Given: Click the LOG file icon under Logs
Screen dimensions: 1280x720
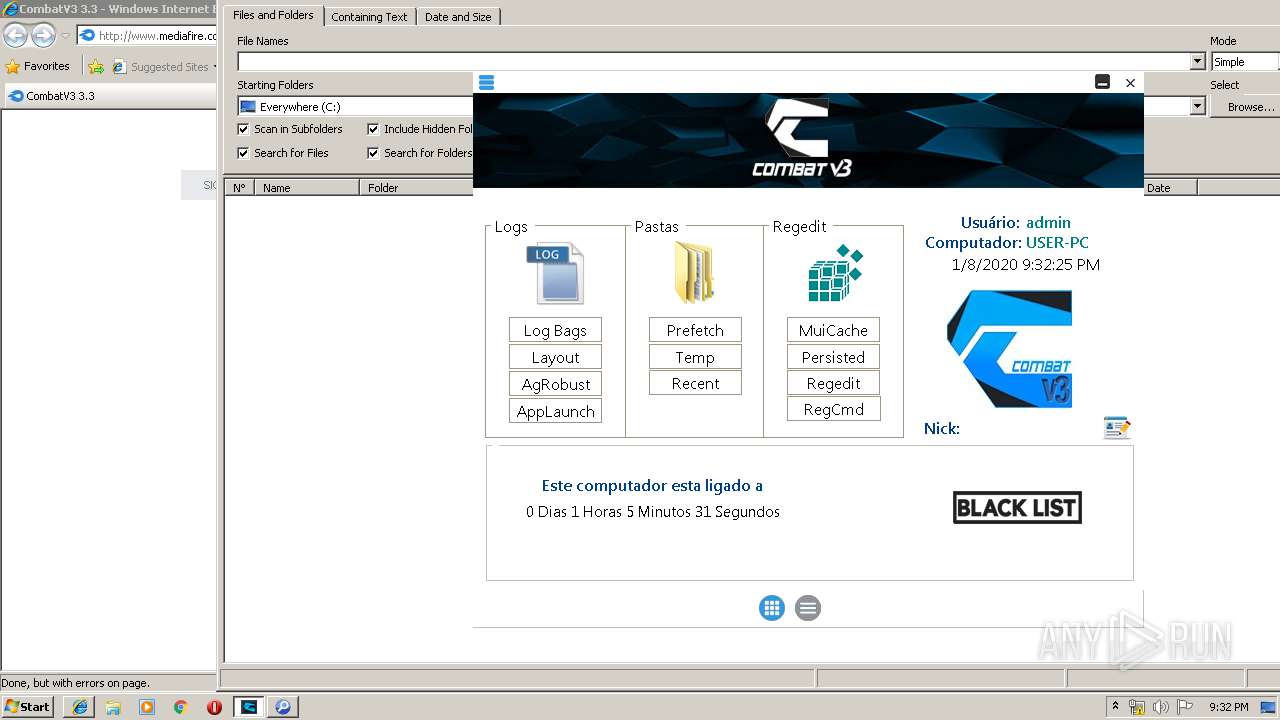Looking at the screenshot, I should 555,273.
